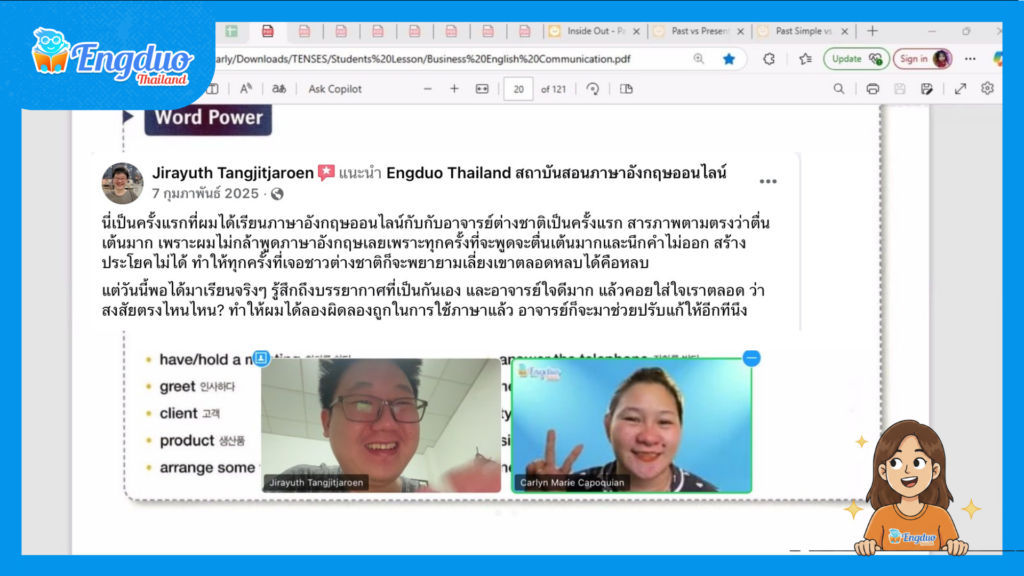Click the public globe icon

tap(277, 194)
